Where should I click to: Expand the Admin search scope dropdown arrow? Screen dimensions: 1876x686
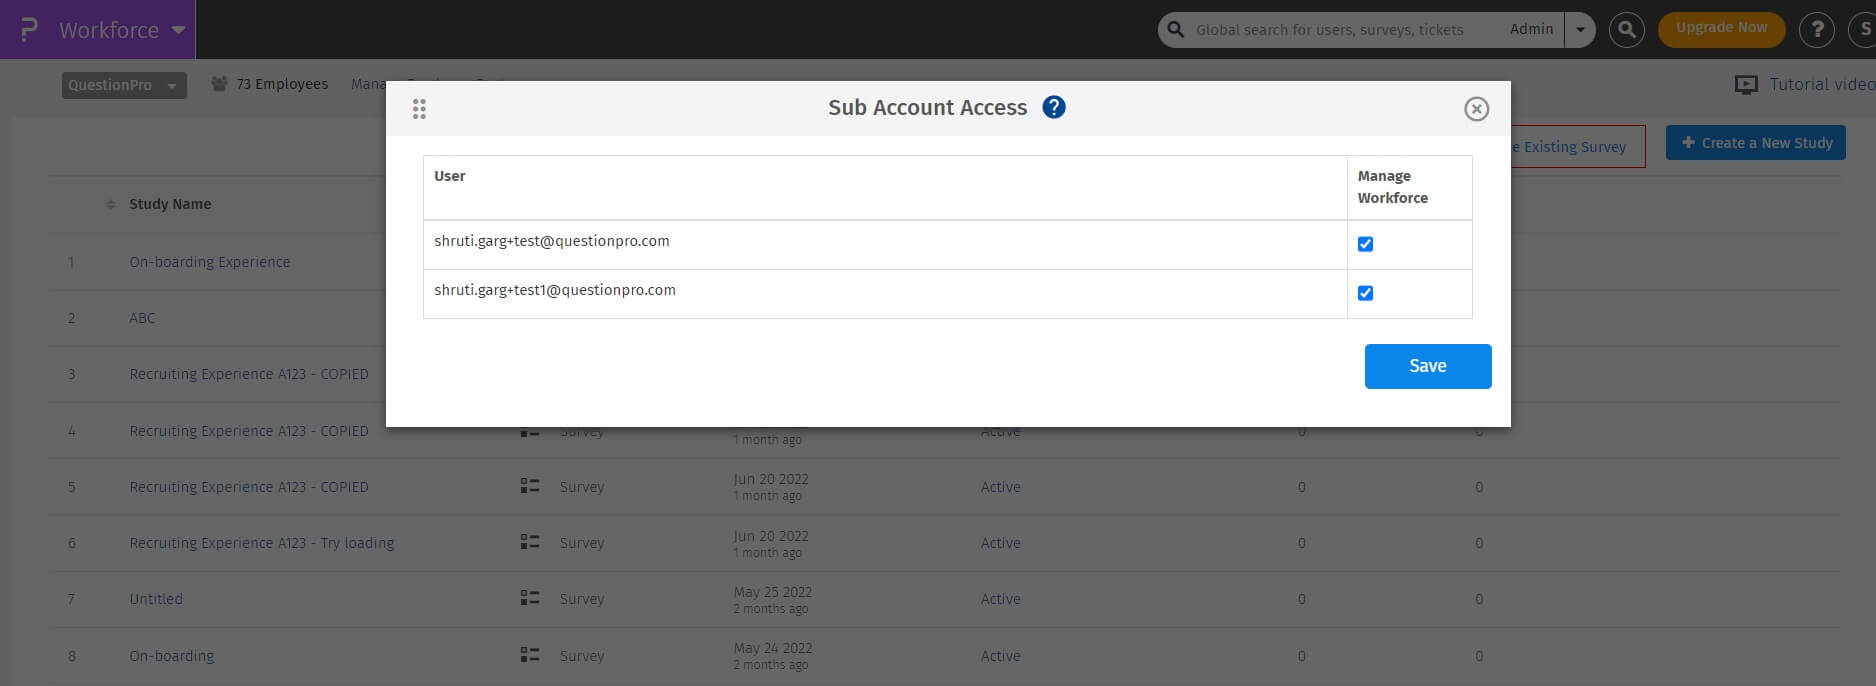(1580, 30)
